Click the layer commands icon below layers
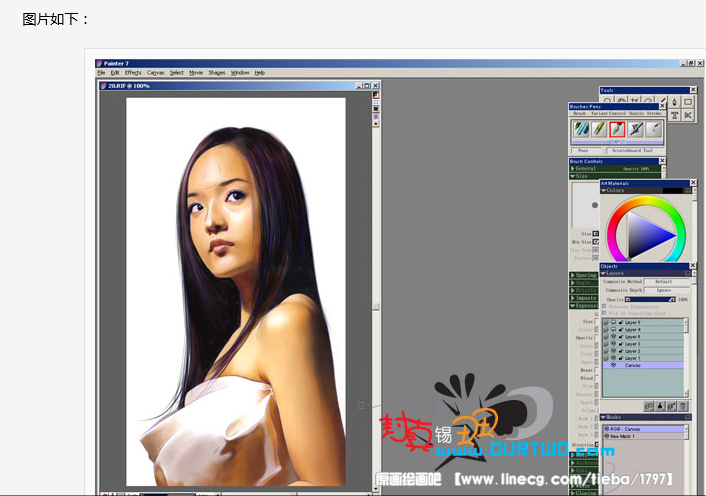This screenshot has width=706, height=496. 648,406
